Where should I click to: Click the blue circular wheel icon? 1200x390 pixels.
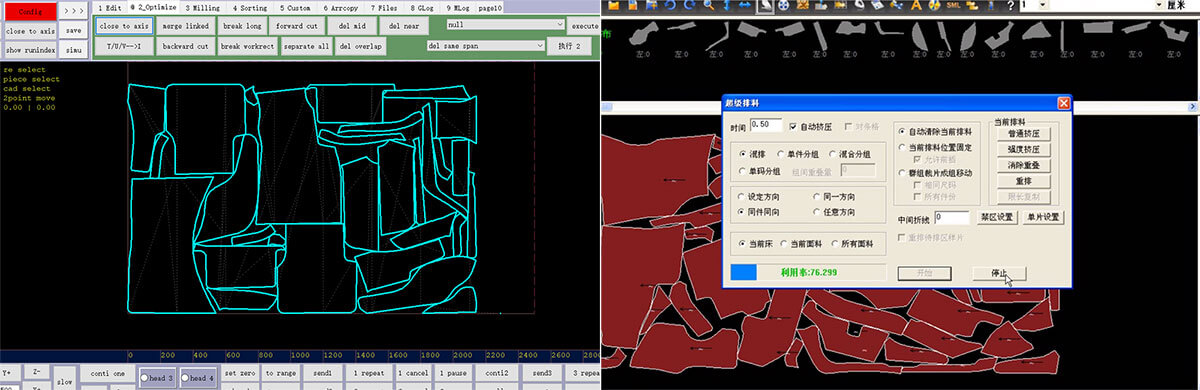(x=783, y=5)
